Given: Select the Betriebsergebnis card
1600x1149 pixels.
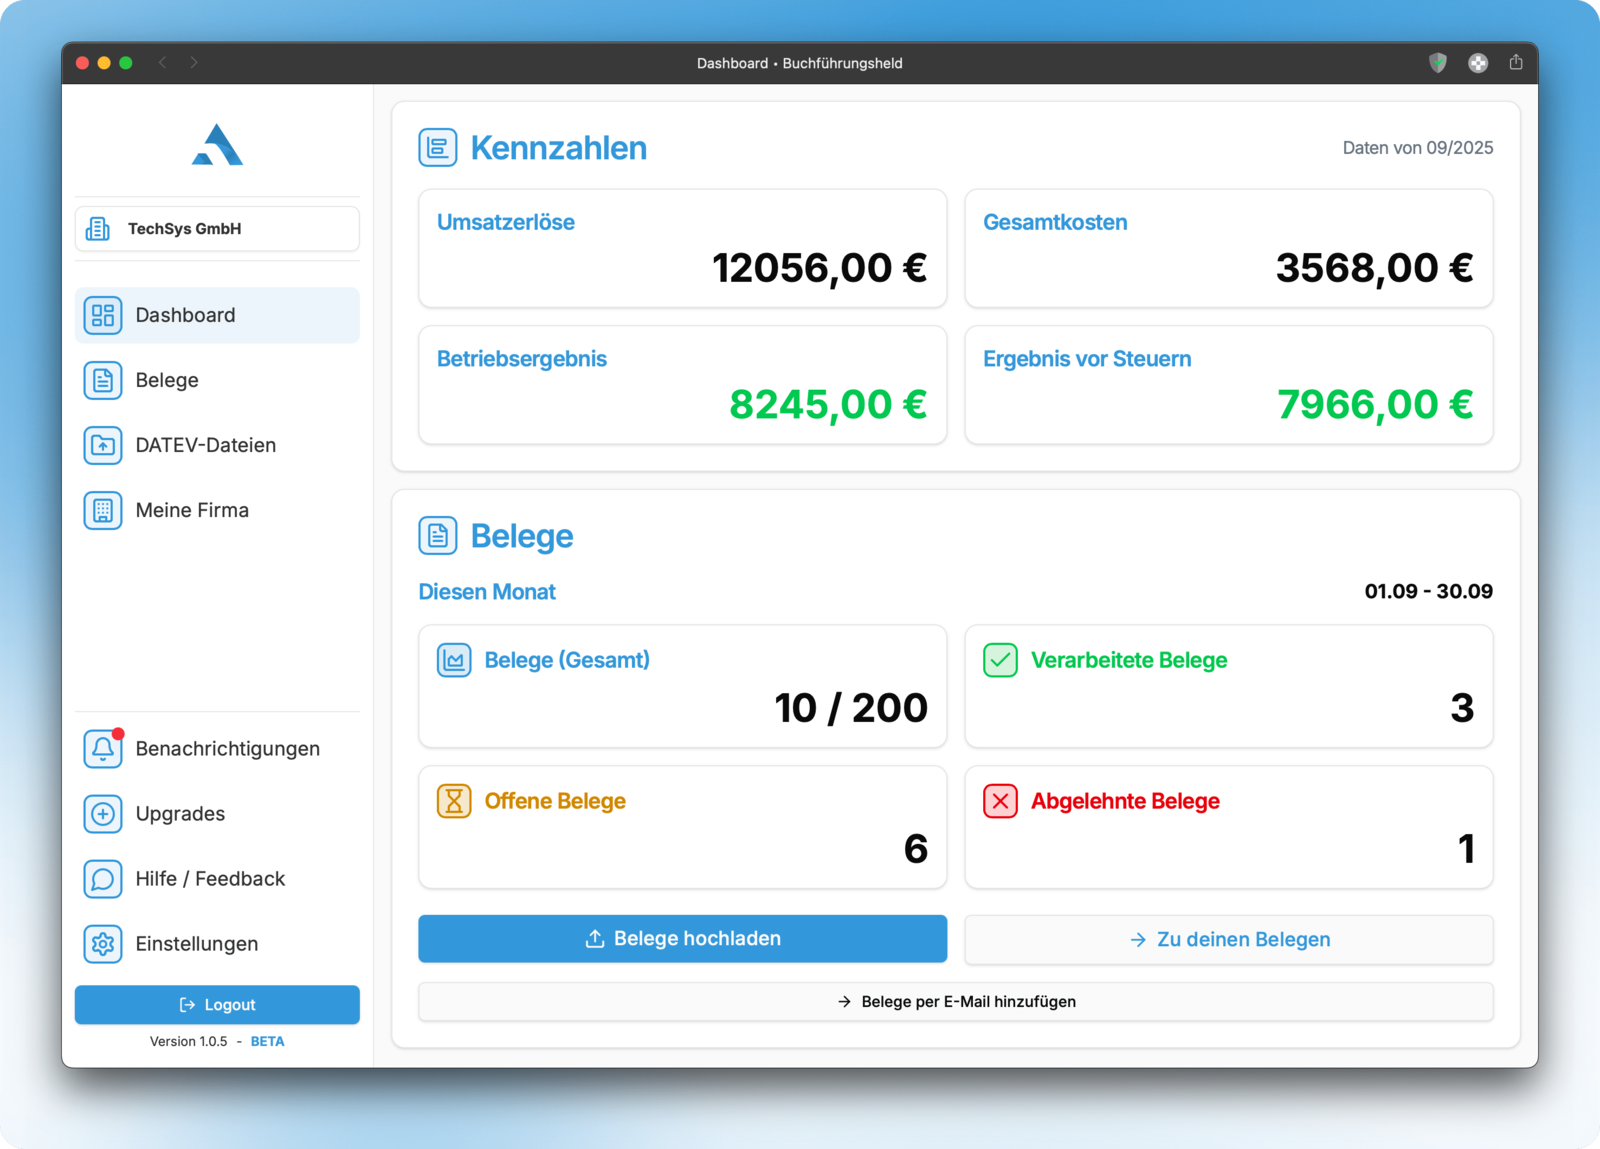Looking at the screenshot, I should (682, 385).
